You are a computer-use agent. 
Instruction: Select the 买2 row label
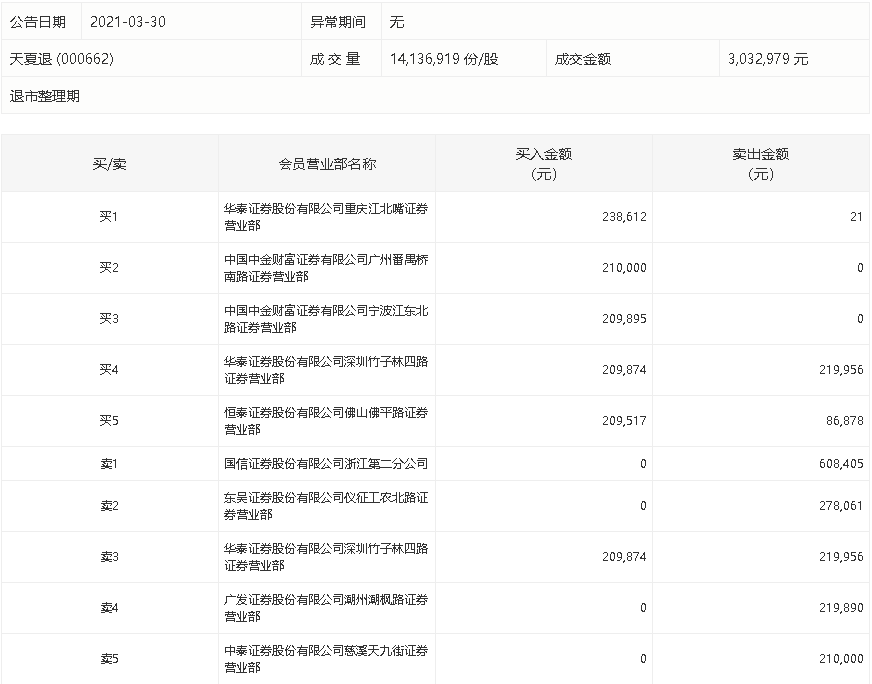(x=109, y=267)
